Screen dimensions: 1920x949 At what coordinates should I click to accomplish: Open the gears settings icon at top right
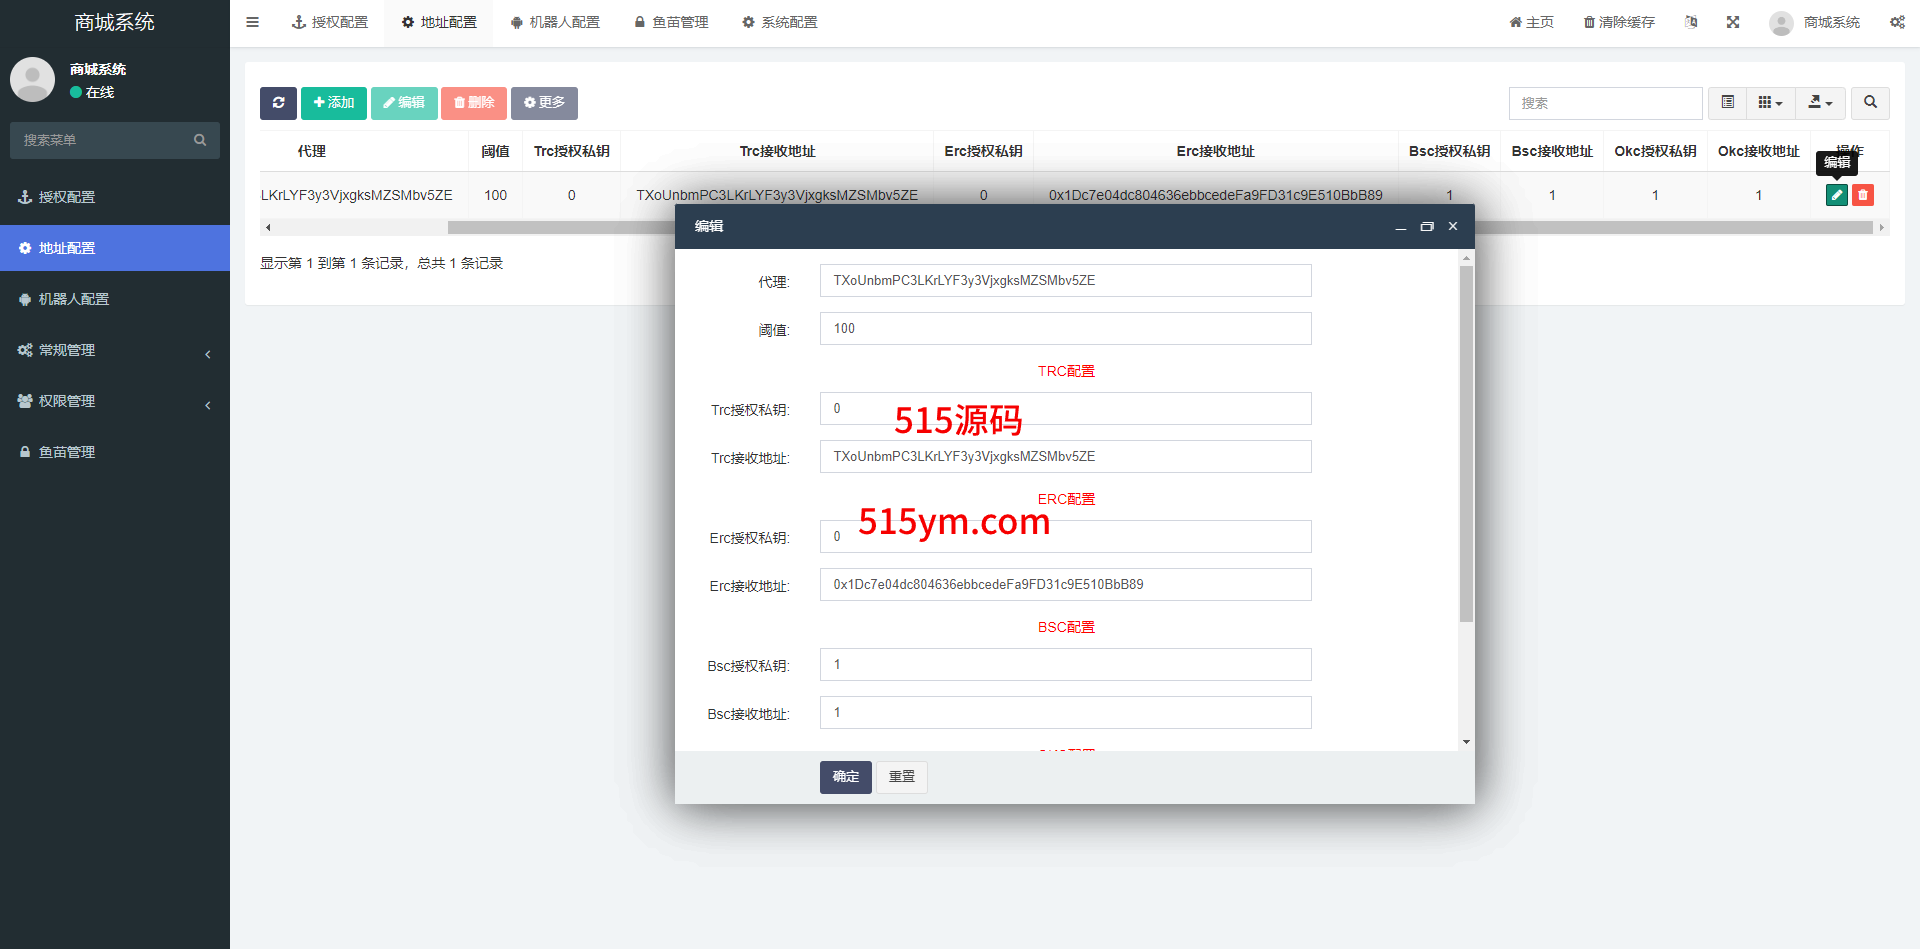coord(1897,22)
